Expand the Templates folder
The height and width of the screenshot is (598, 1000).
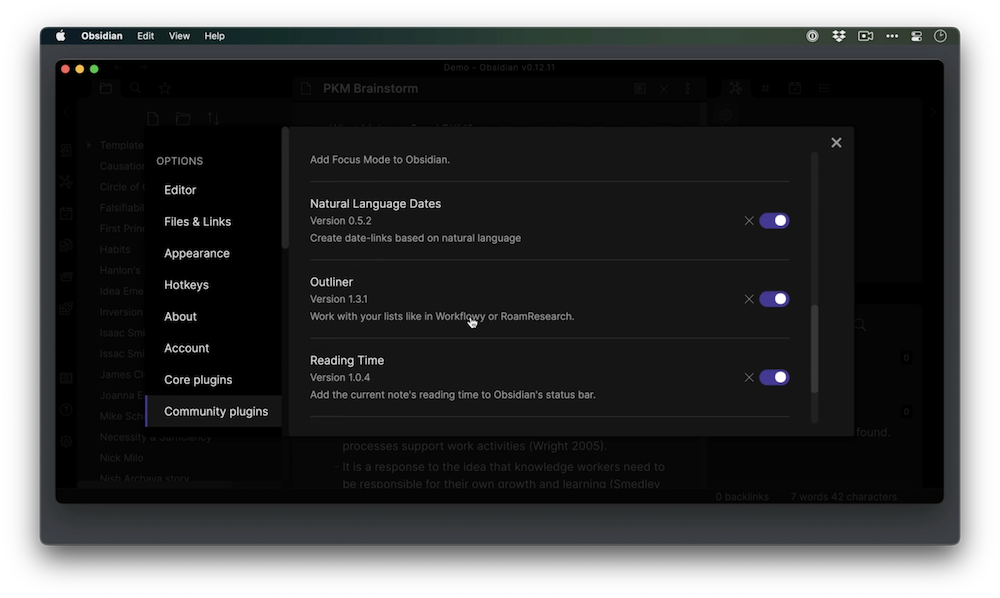(x=89, y=145)
